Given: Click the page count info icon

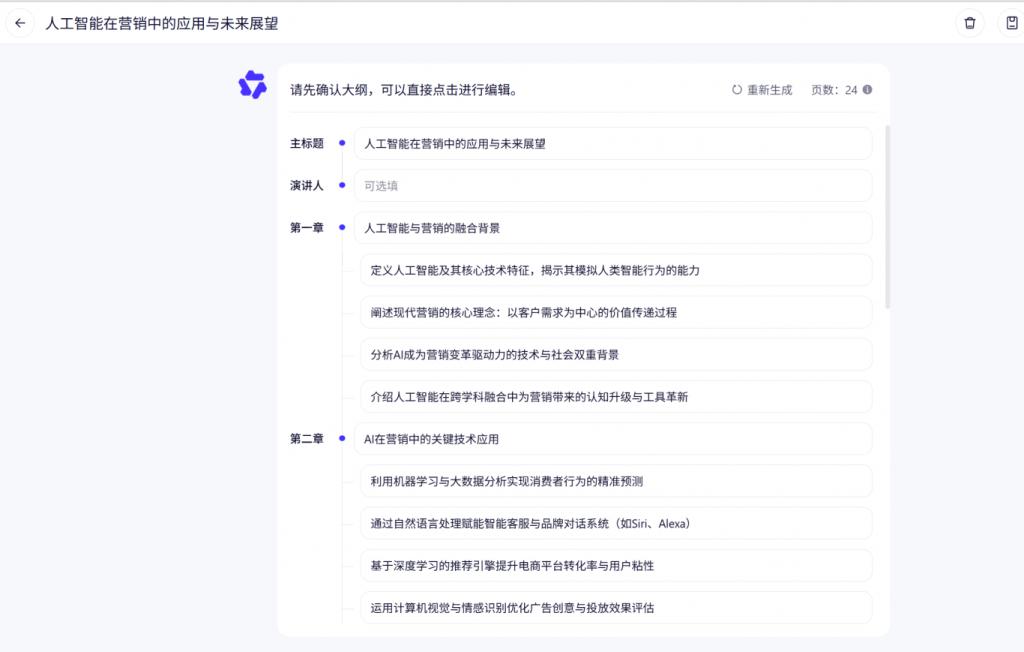Looking at the screenshot, I should click(867, 90).
